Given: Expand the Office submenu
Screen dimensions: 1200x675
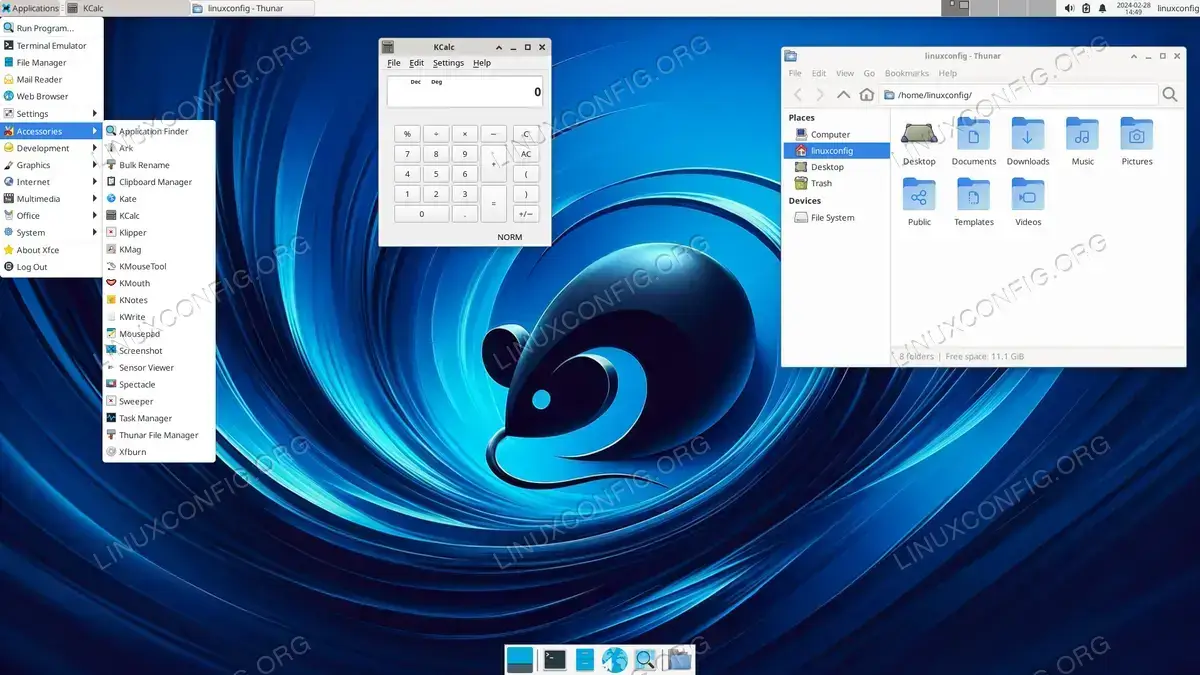Looking at the screenshot, I should pyautogui.click(x=51, y=215).
